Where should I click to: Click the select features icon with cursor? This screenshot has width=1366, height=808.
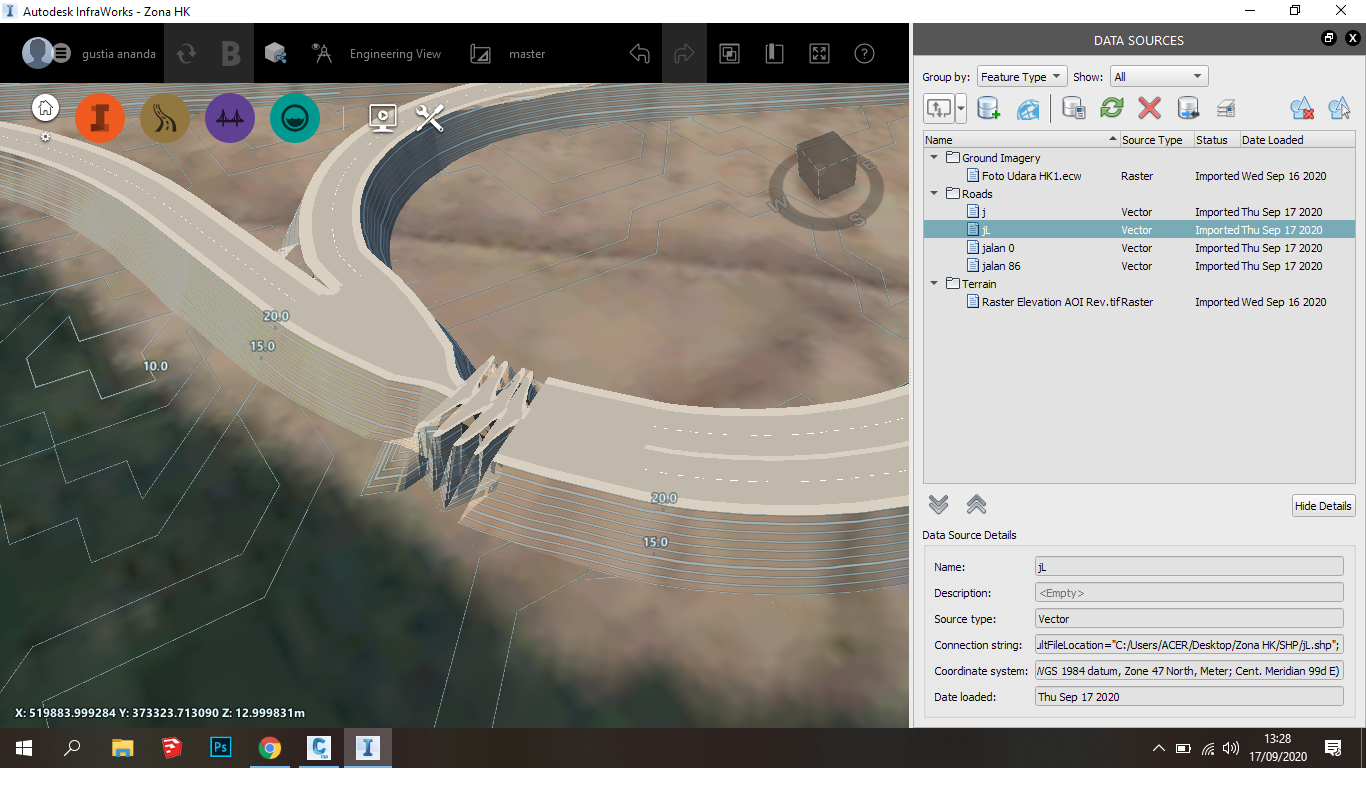click(1339, 108)
